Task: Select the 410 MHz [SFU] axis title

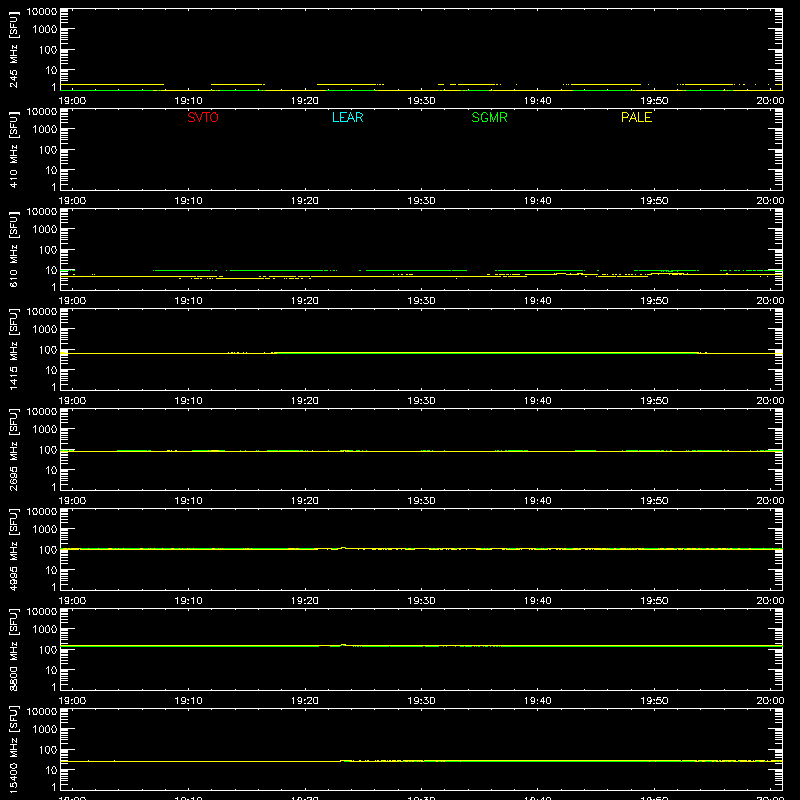Action: 13,150
